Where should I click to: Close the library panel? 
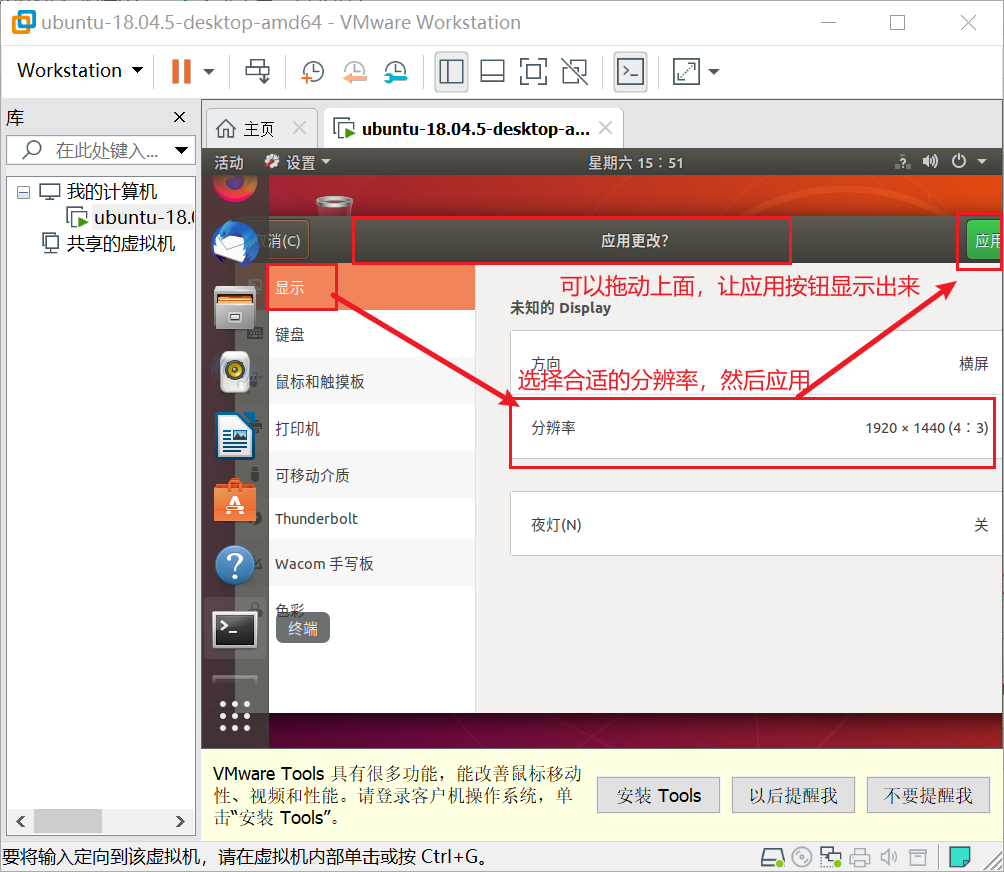tap(179, 117)
